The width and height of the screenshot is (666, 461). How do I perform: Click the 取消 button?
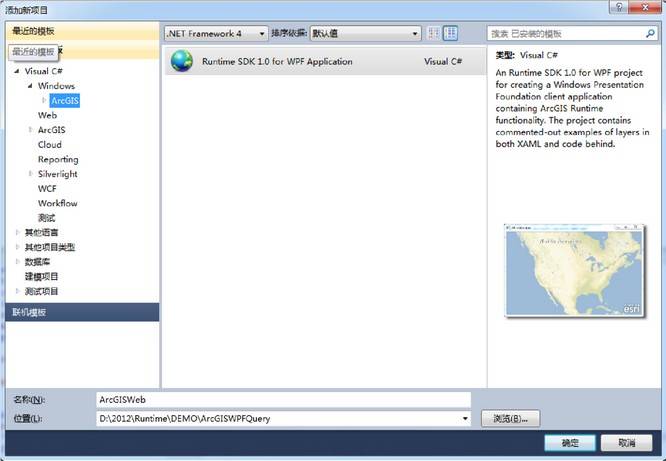pos(626,443)
